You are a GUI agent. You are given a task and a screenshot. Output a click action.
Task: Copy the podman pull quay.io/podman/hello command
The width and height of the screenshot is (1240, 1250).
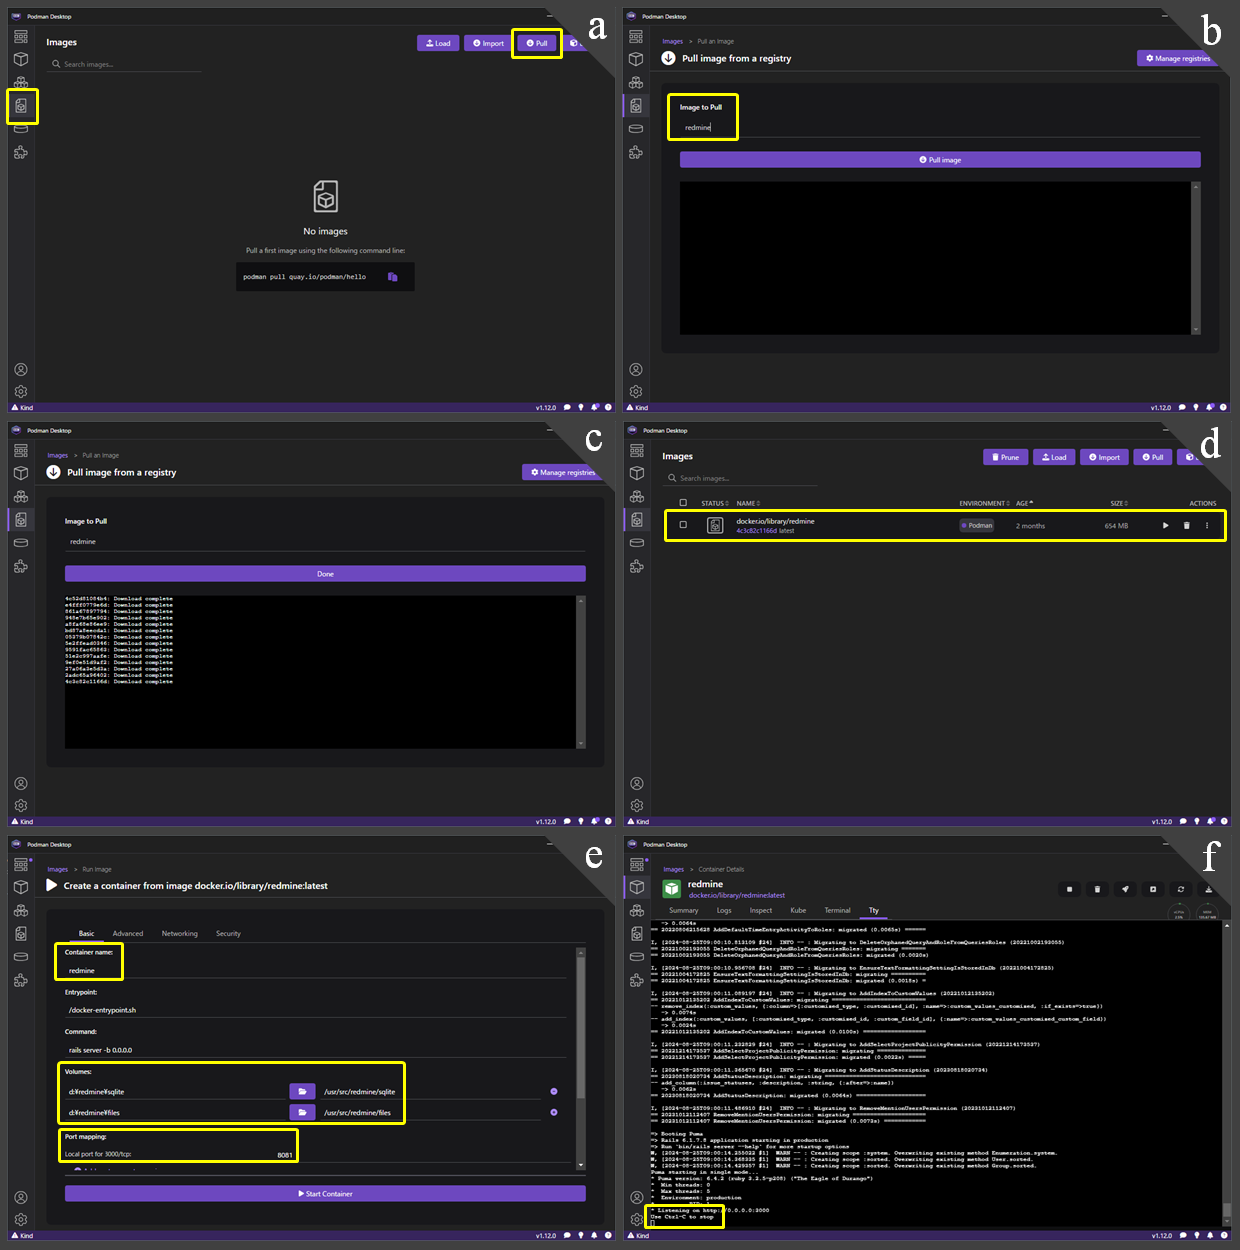pyautogui.click(x=393, y=277)
